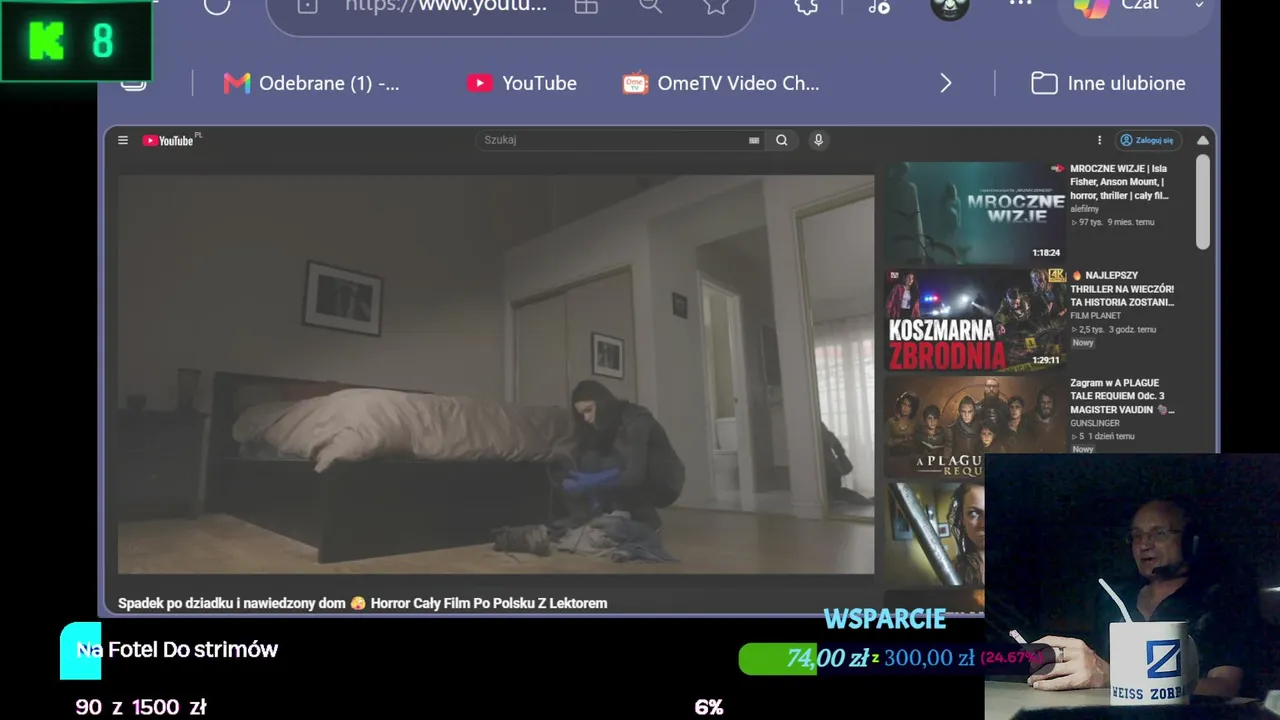This screenshot has width=1280, height=720.
Task: Click the YouTube page vertical scrollbar thumb
Action: click(1203, 202)
